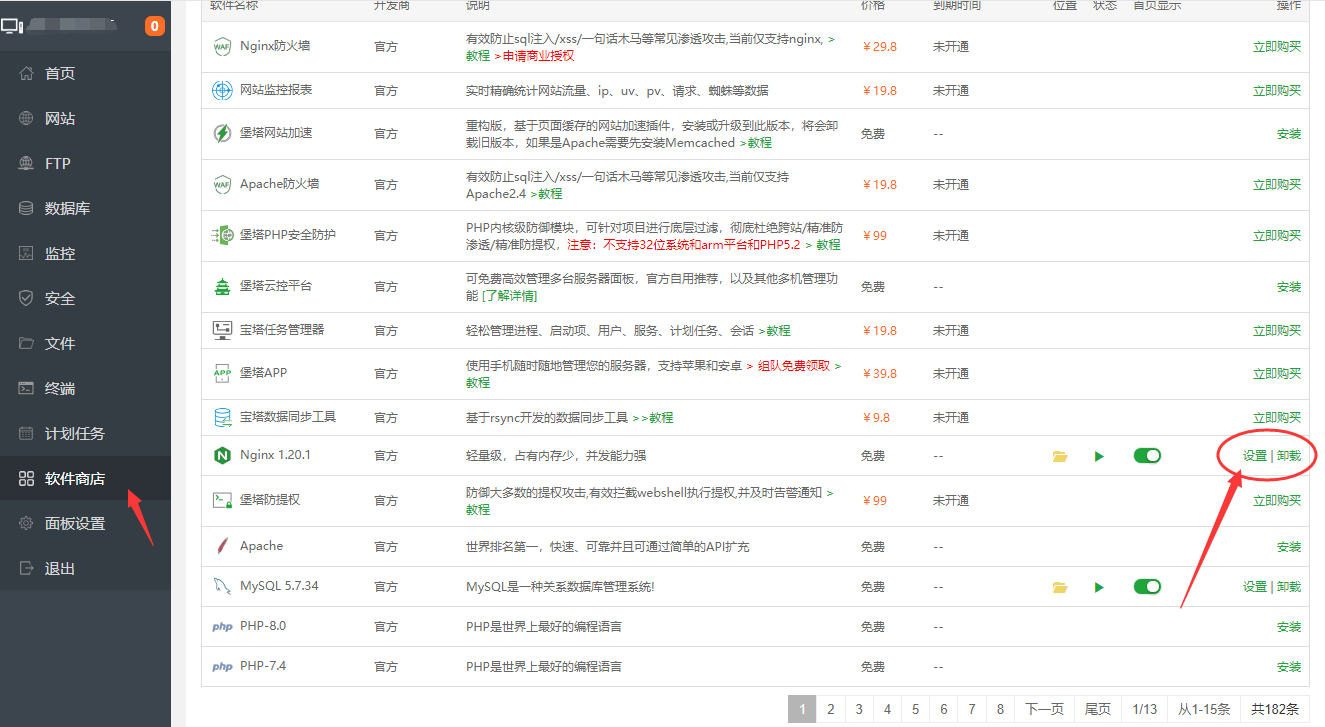
Task: Click the PHP-8.0 php icon
Action: (222, 627)
